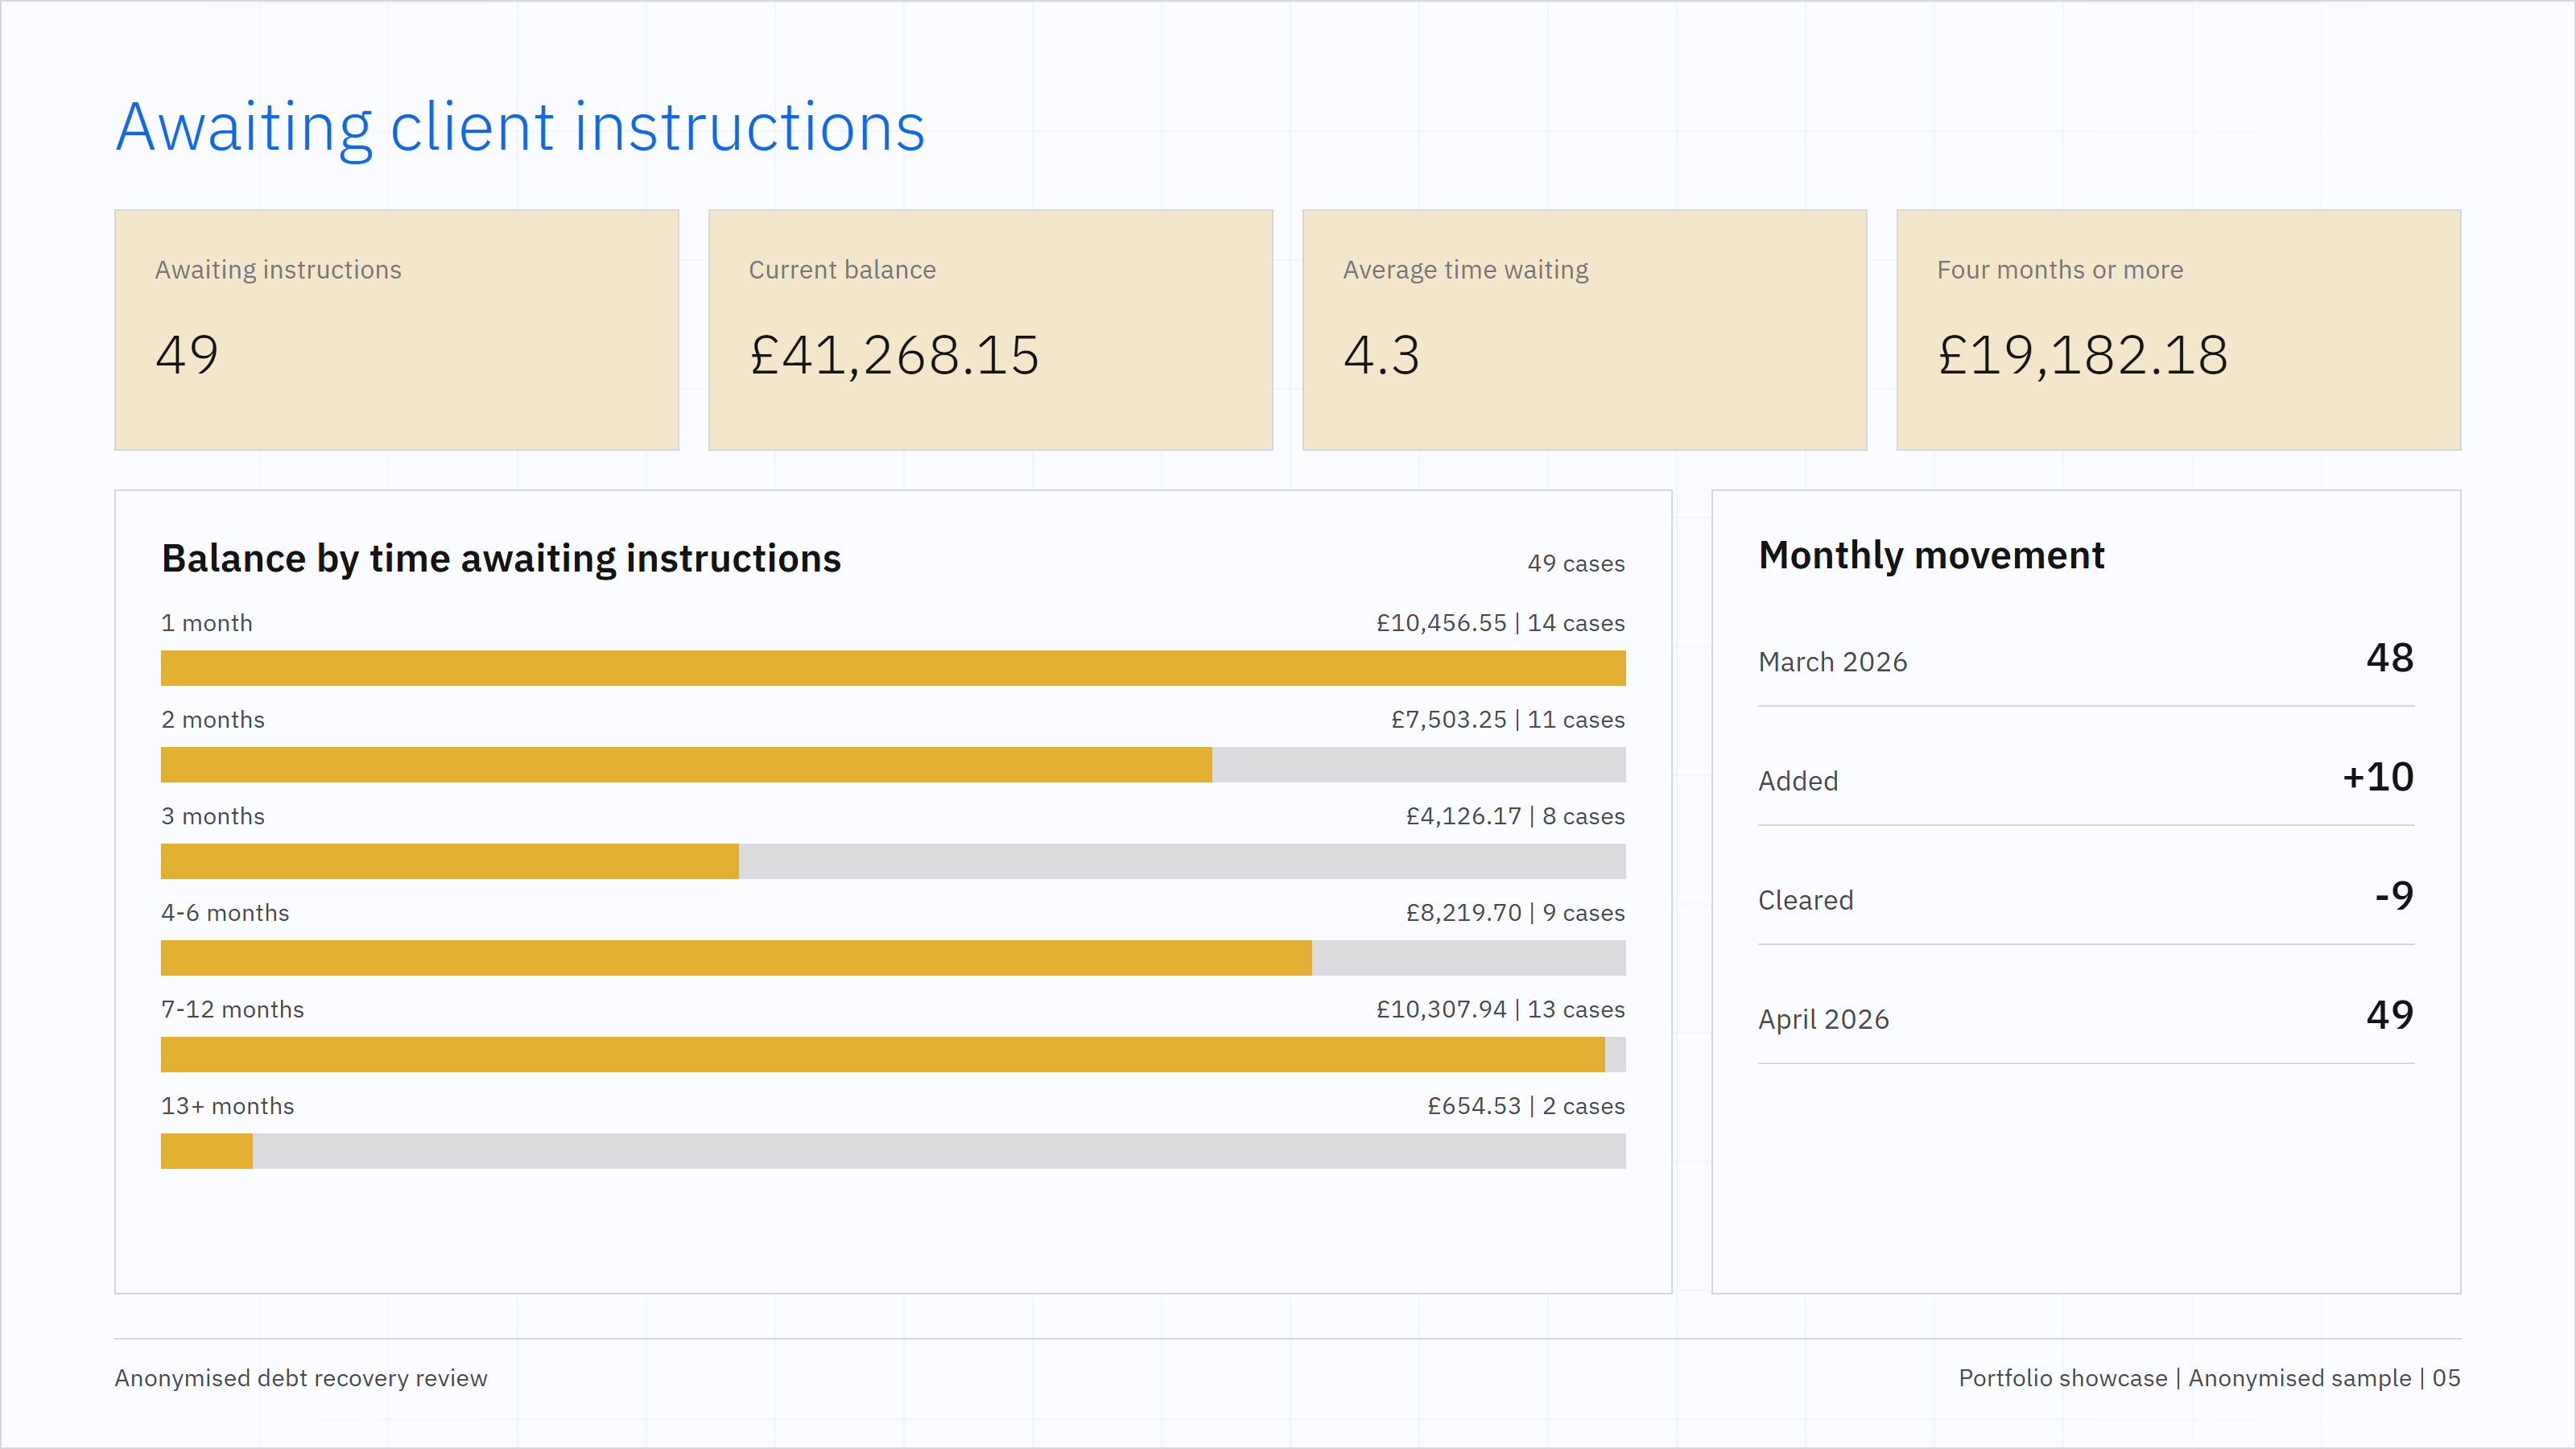Click the 49 cases total label
This screenshot has width=2576, height=1449.
click(x=1576, y=564)
